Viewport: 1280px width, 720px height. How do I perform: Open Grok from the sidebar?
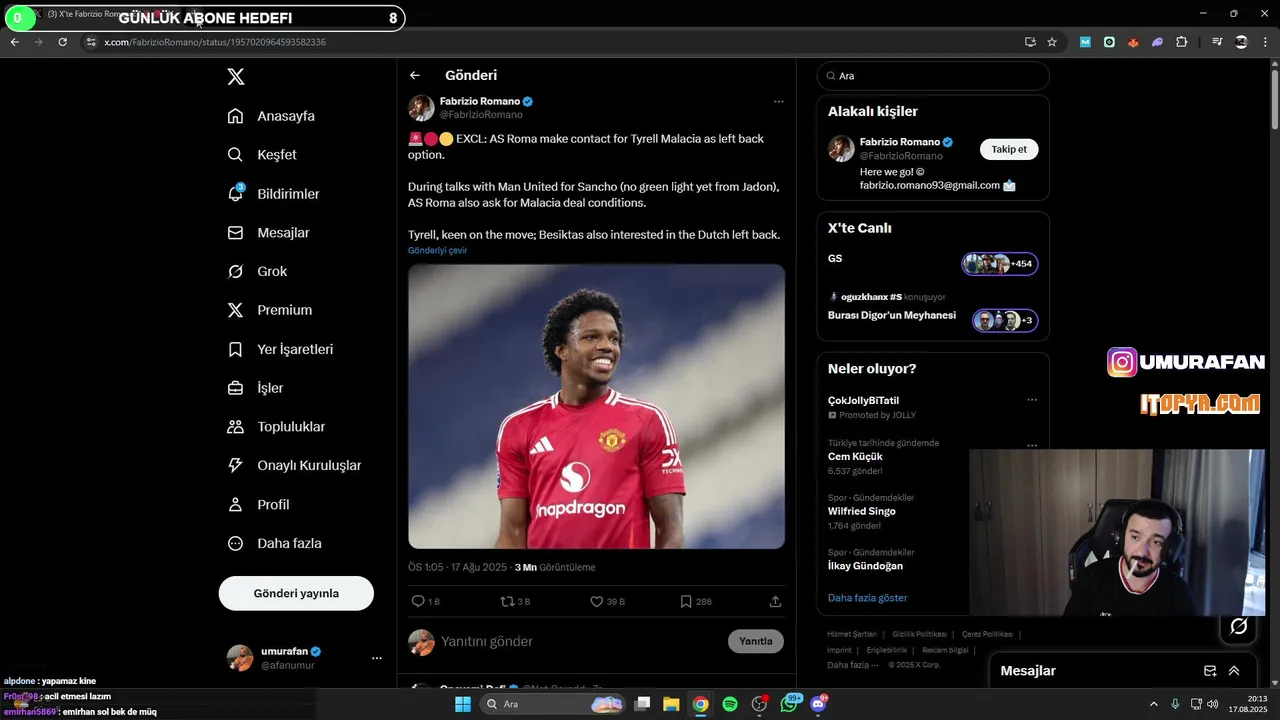(257, 272)
